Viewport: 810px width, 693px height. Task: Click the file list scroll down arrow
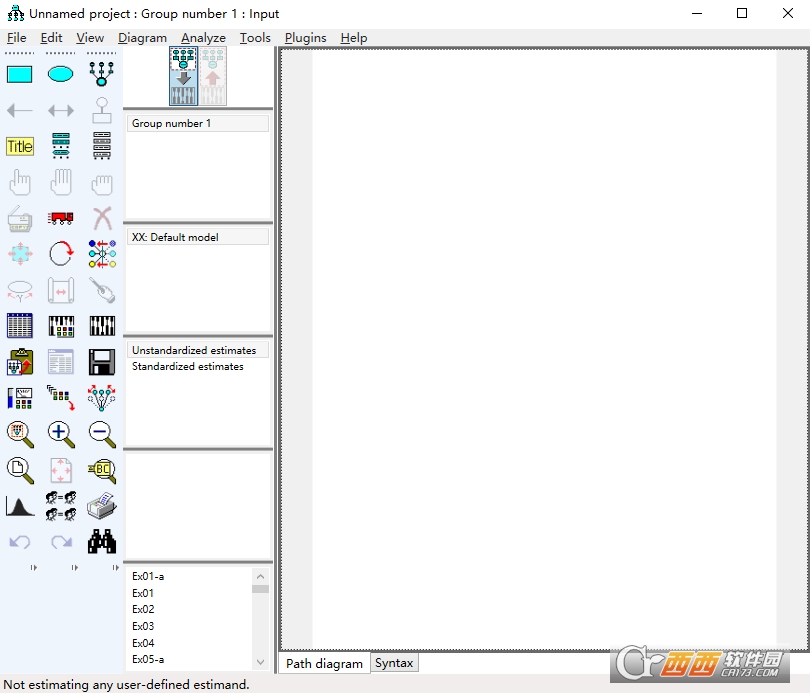pos(260,662)
